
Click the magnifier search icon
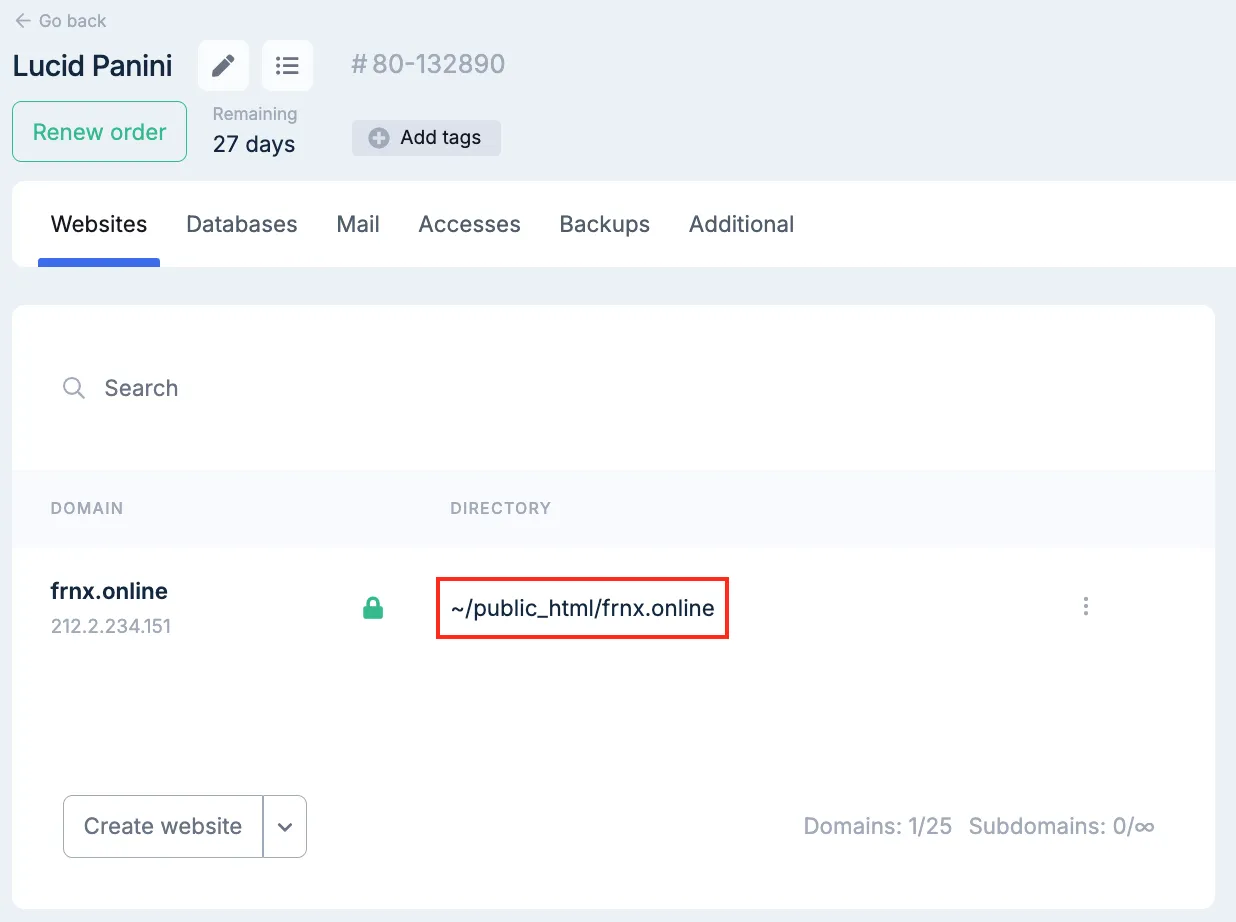click(74, 388)
